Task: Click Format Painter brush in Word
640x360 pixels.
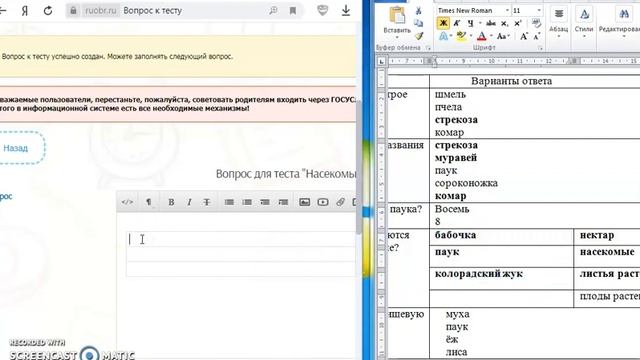Action: [419, 36]
